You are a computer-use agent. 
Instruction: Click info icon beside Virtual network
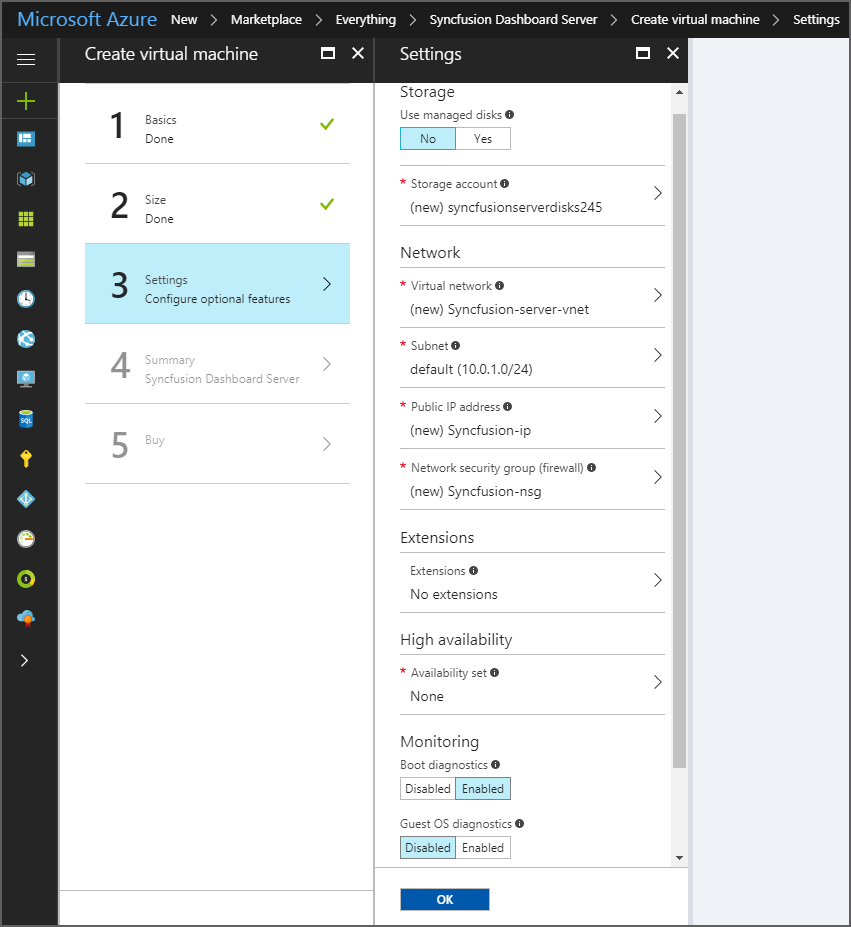tap(500, 286)
